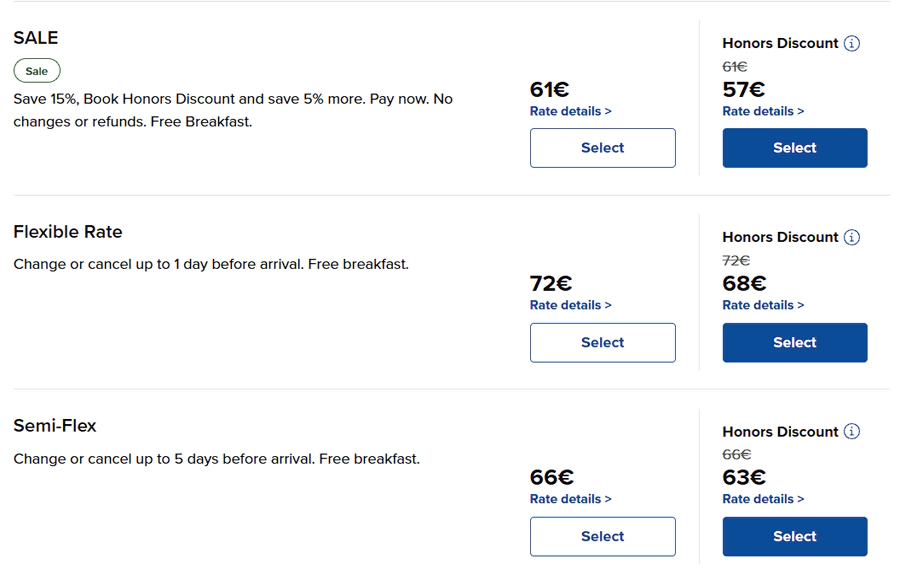
Task: Select the 72€ Flexible Rate
Action: 602,342
